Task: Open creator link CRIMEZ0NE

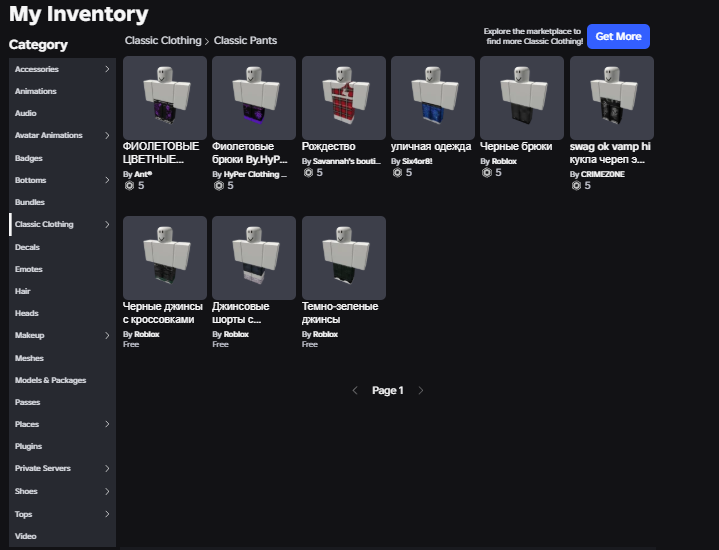Action: pyautogui.click(x=603, y=174)
